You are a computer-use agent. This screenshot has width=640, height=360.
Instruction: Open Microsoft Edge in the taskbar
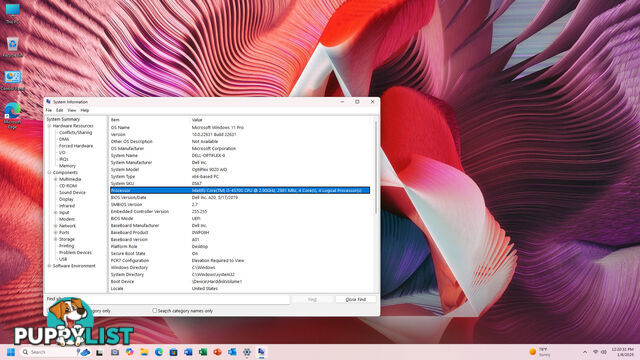point(159,352)
